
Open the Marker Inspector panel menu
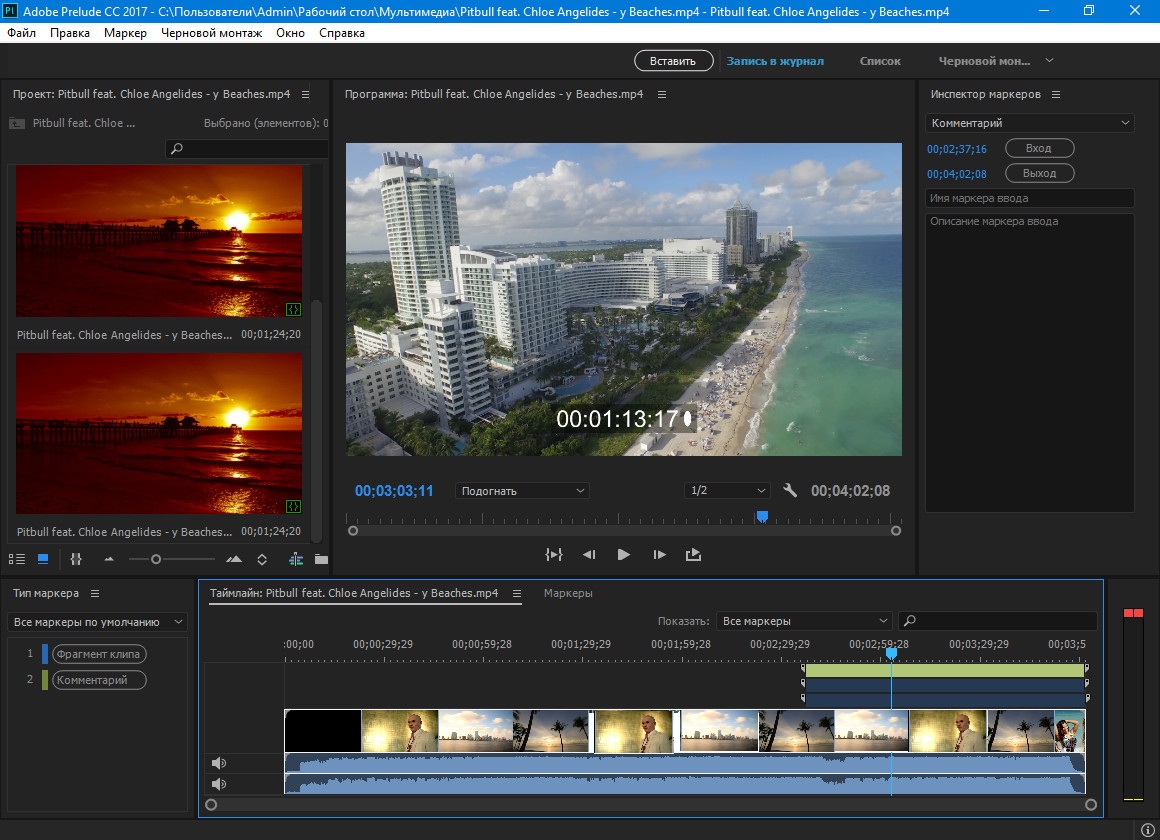[x=1056, y=95]
